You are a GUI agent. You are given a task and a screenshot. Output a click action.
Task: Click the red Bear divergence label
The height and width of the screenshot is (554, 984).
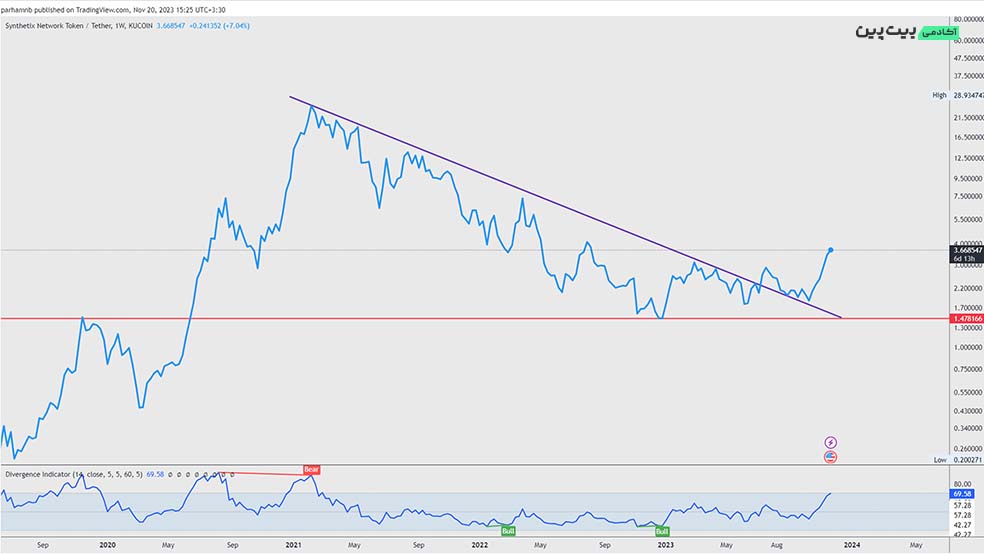311,469
